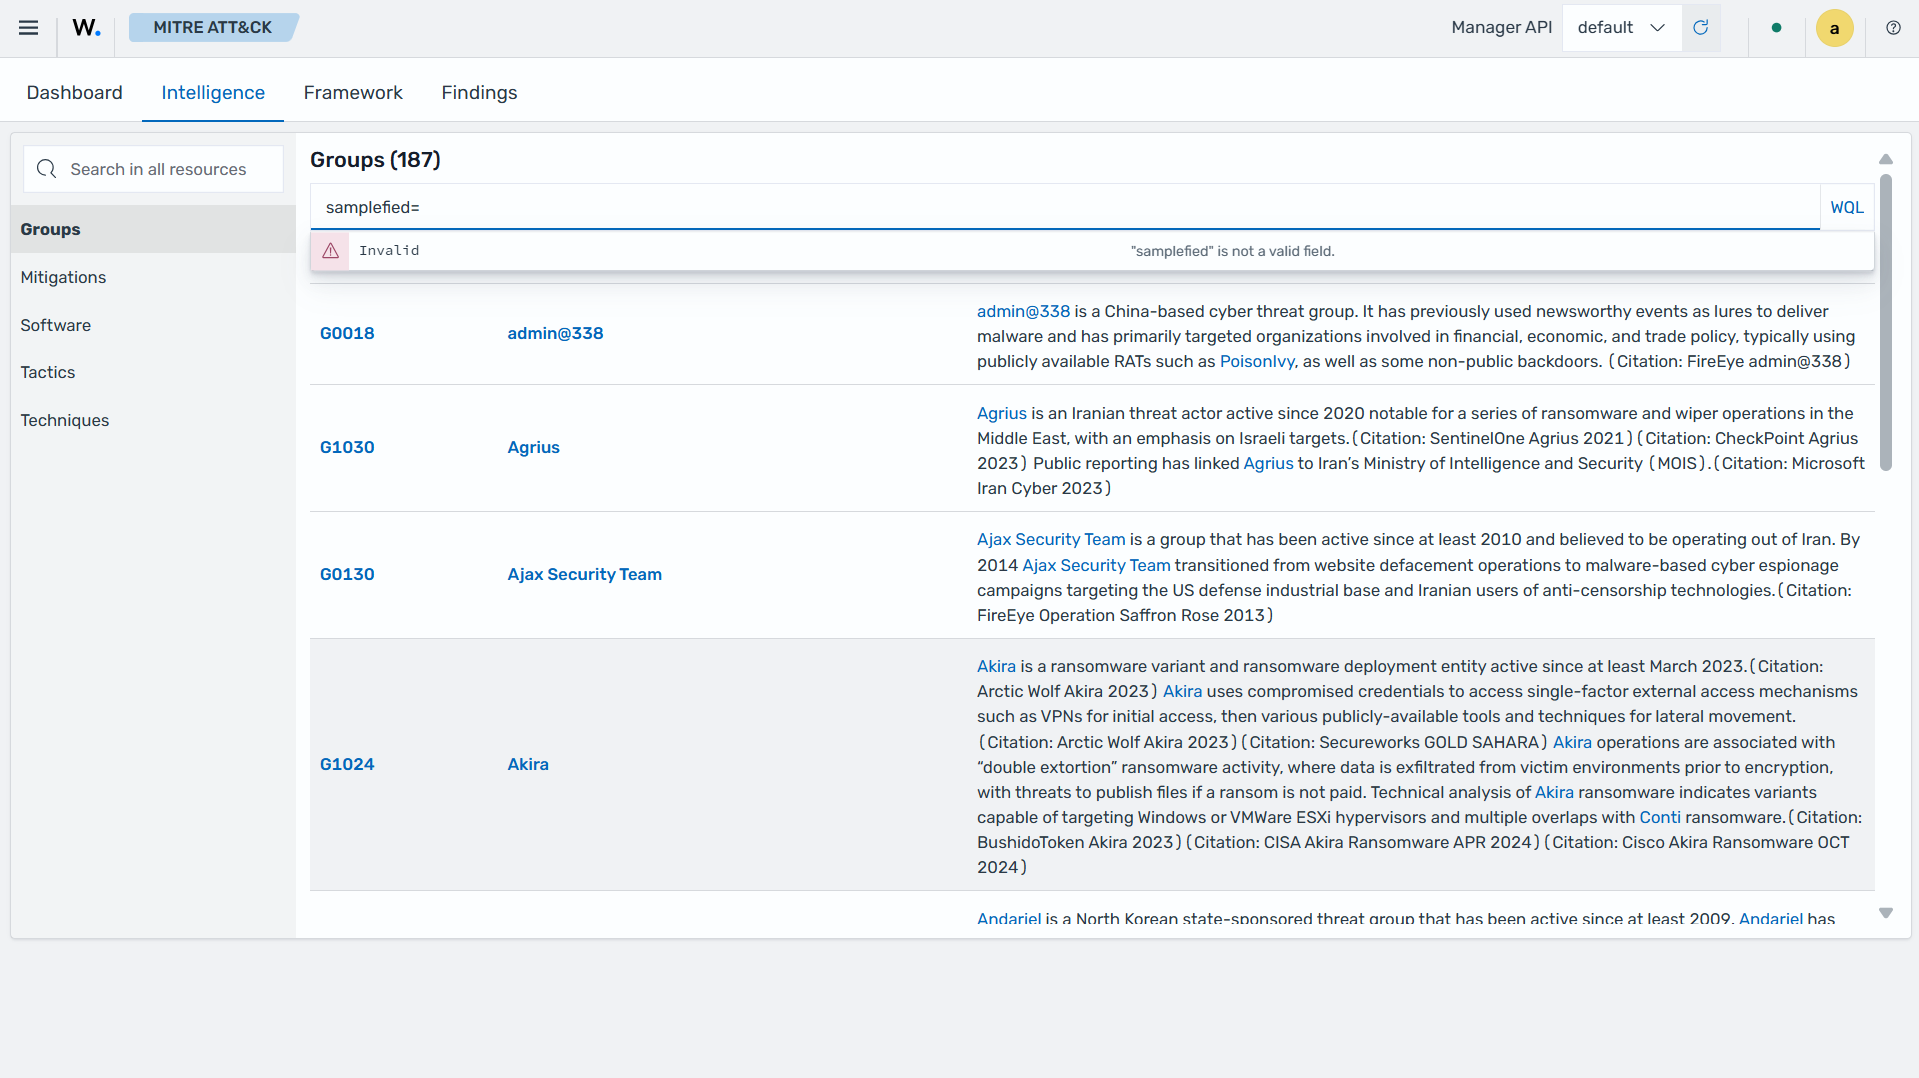The width and height of the screenshot is (1919, 1078).
Task: Open group ID G1024
Action: coord(347,765)
